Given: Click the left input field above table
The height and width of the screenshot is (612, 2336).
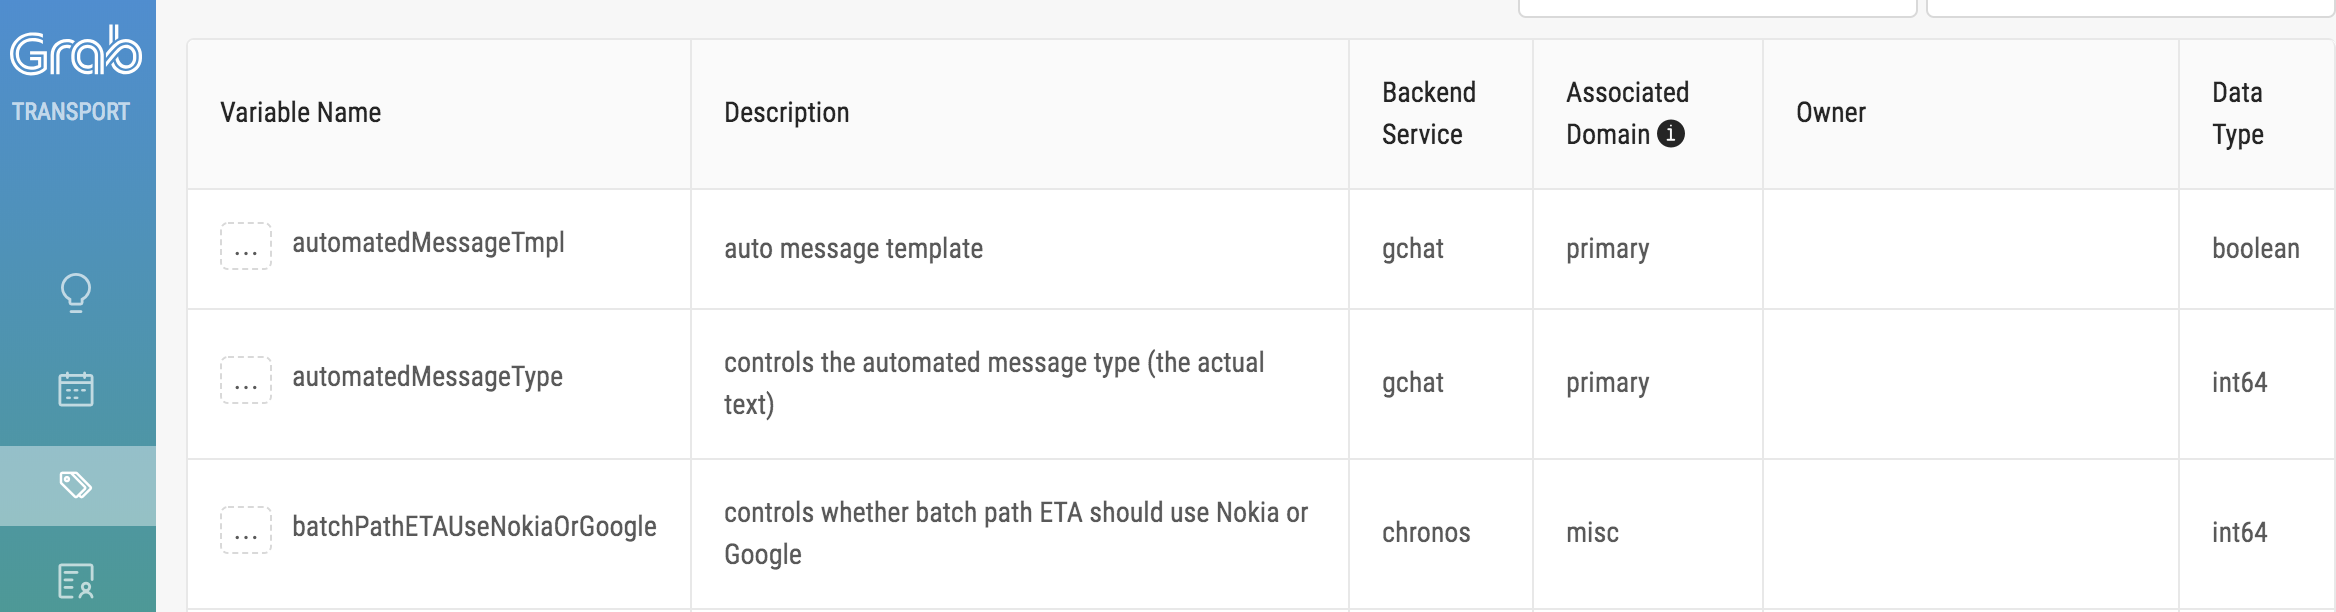Looking at the screenshot, I should 1716,7.
